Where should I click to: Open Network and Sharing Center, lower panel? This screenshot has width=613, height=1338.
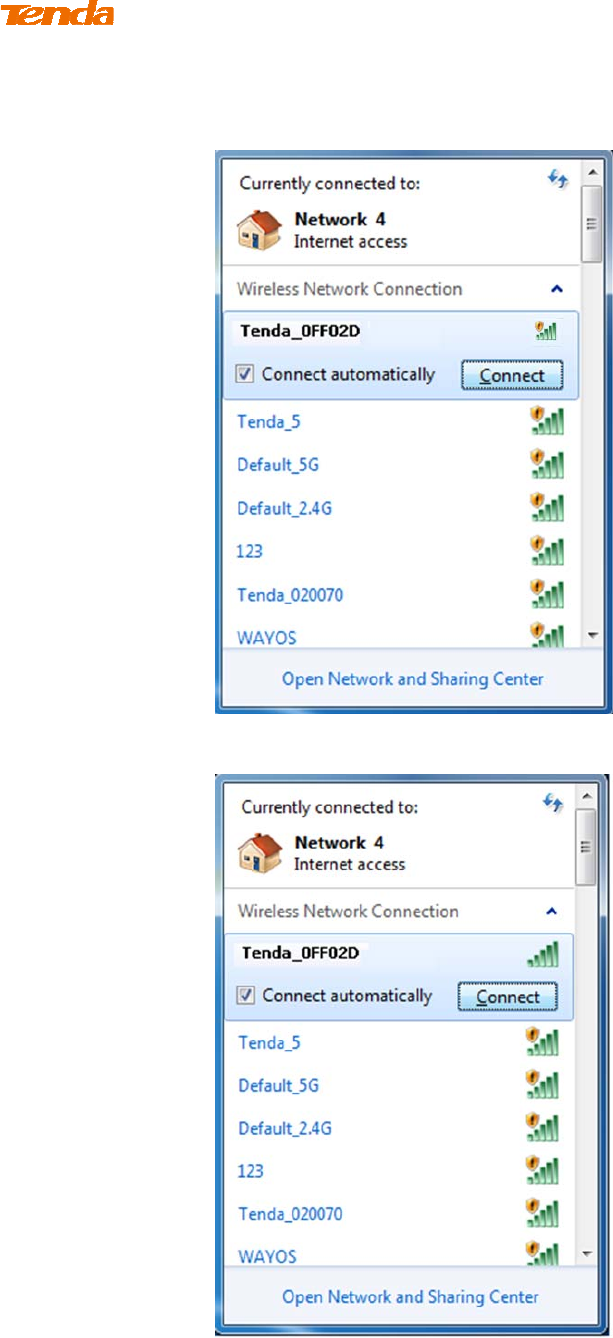tap(410, 1297)
